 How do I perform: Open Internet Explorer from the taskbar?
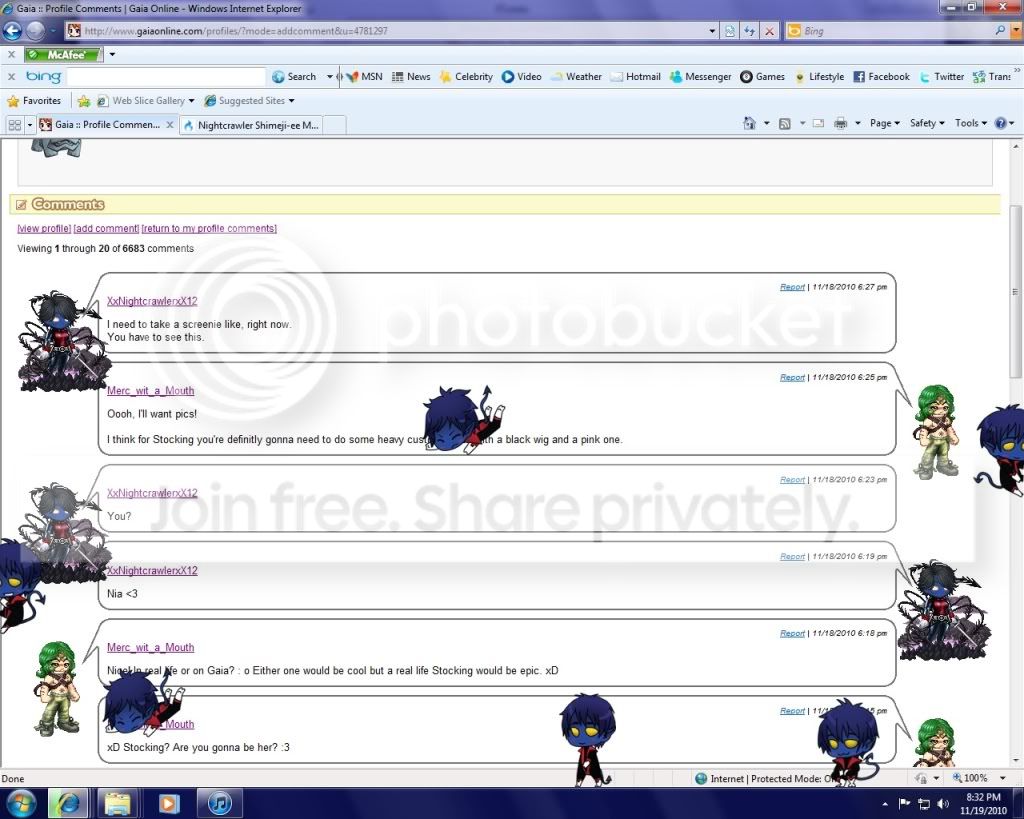tap(69, 803)
